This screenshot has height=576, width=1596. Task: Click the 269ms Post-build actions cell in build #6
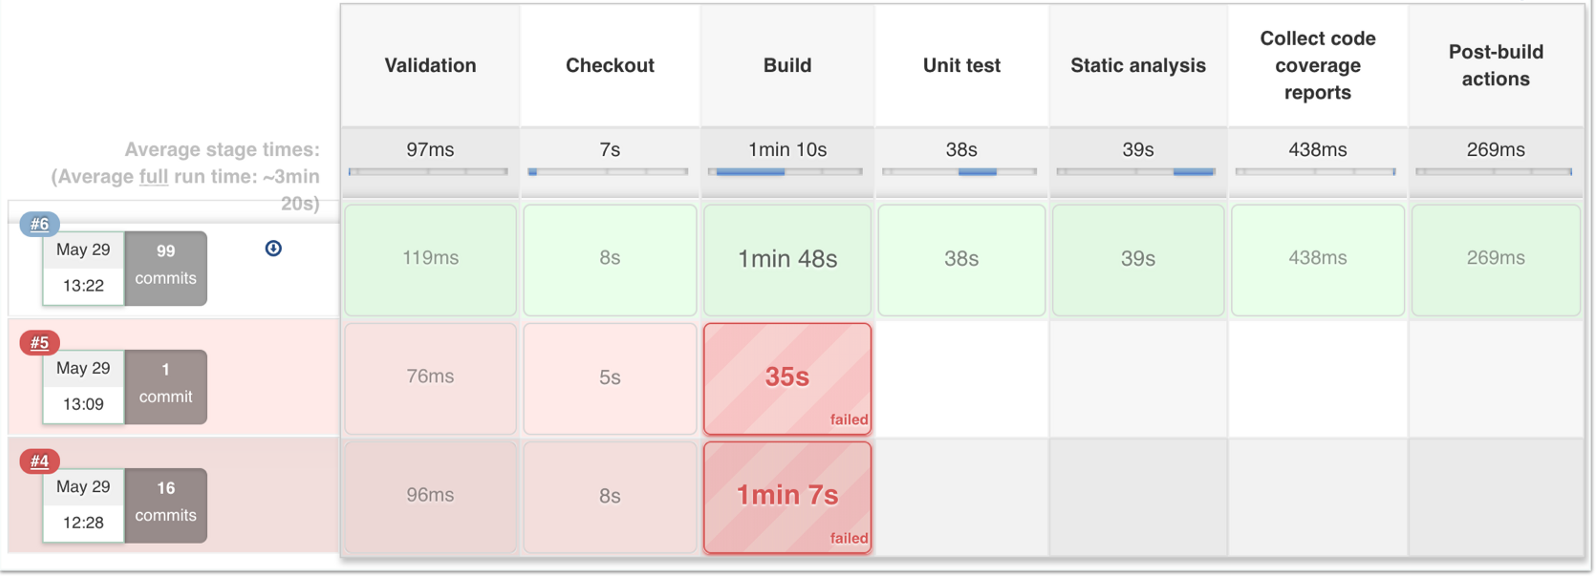(1495, 260)
